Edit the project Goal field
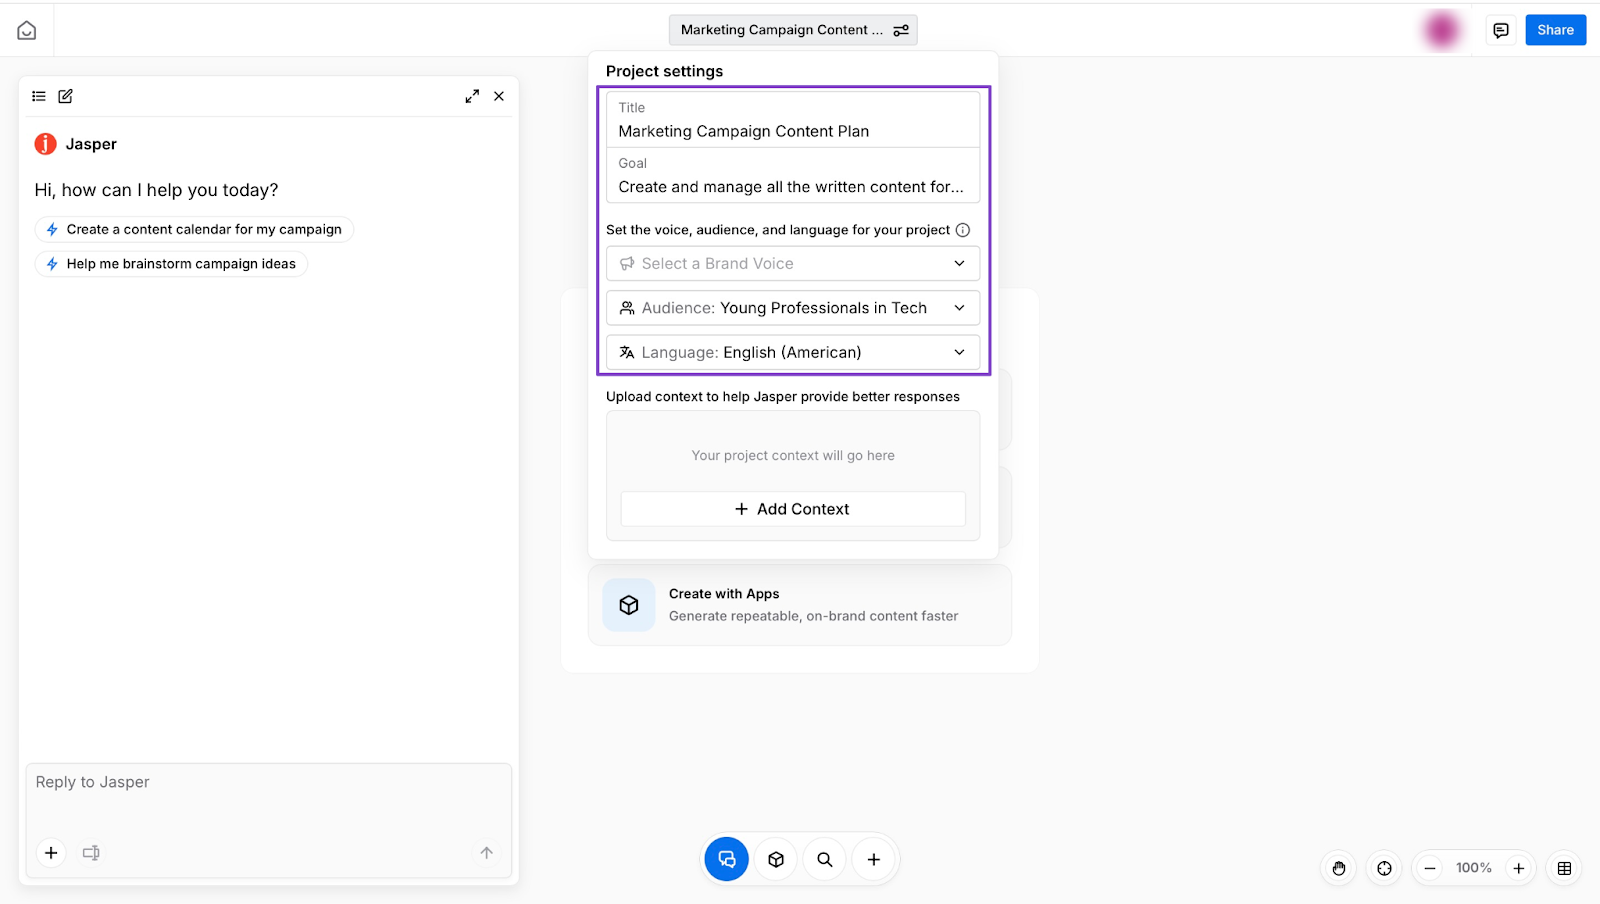1600x904 pixels. coord(793,175)
